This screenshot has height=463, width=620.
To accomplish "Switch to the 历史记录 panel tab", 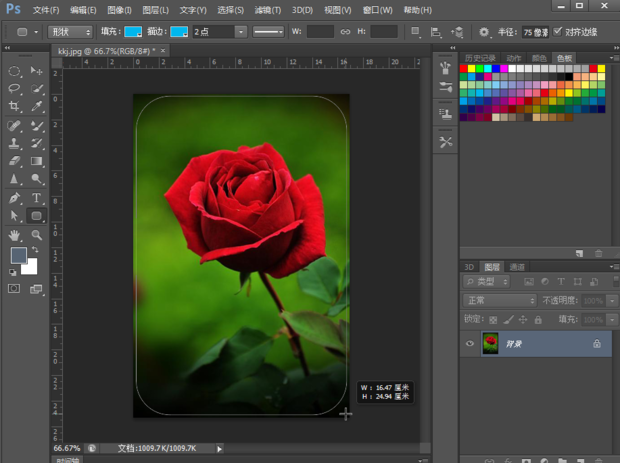I will (480, 58).
